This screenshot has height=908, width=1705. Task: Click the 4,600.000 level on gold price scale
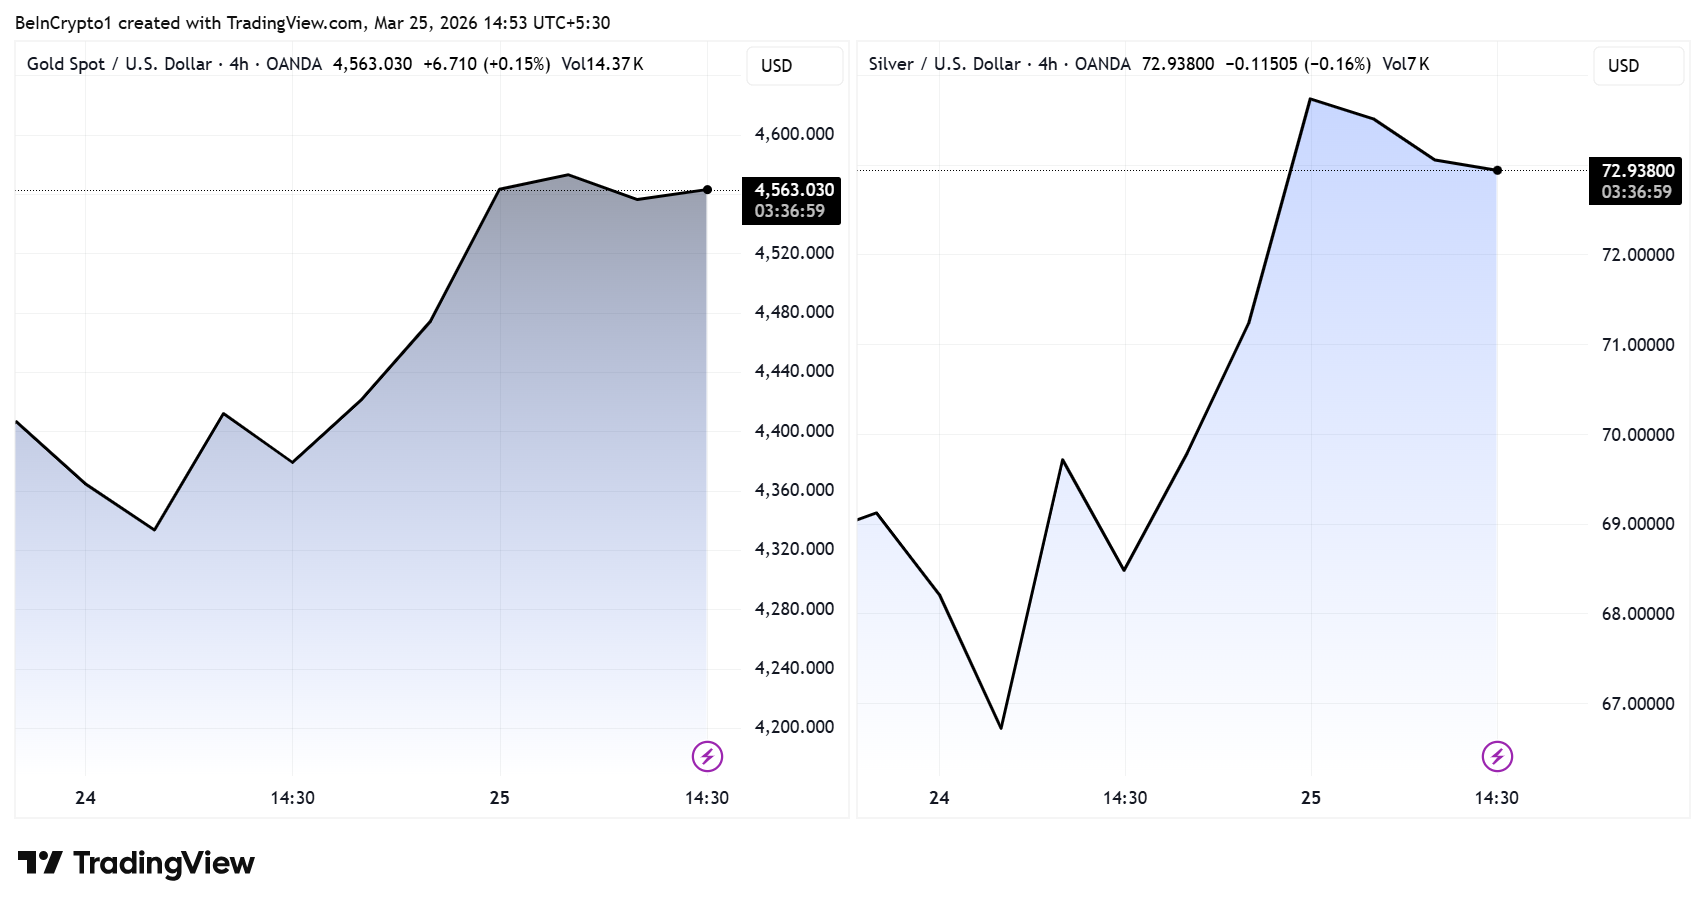coord(794,134)
